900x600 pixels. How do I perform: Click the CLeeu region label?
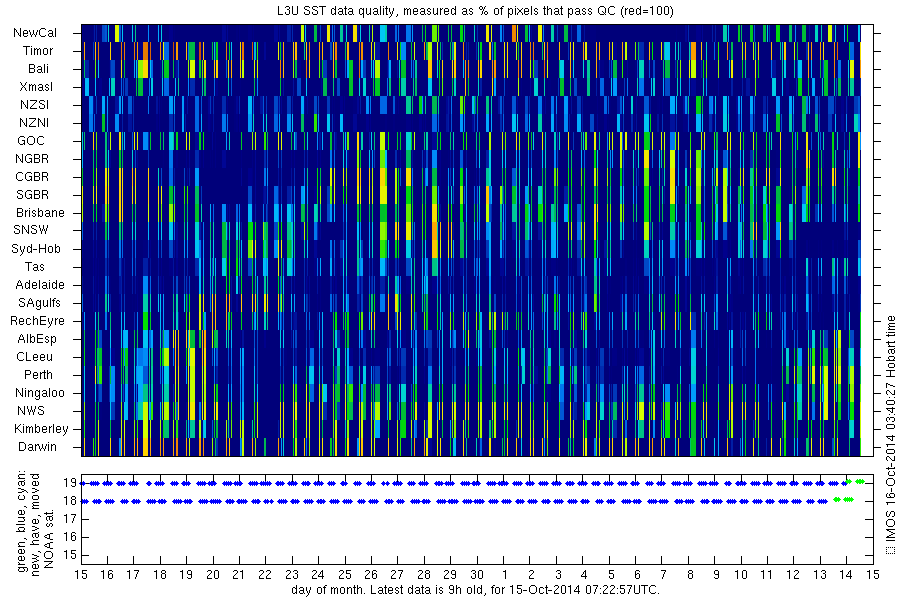click(34, 357)
